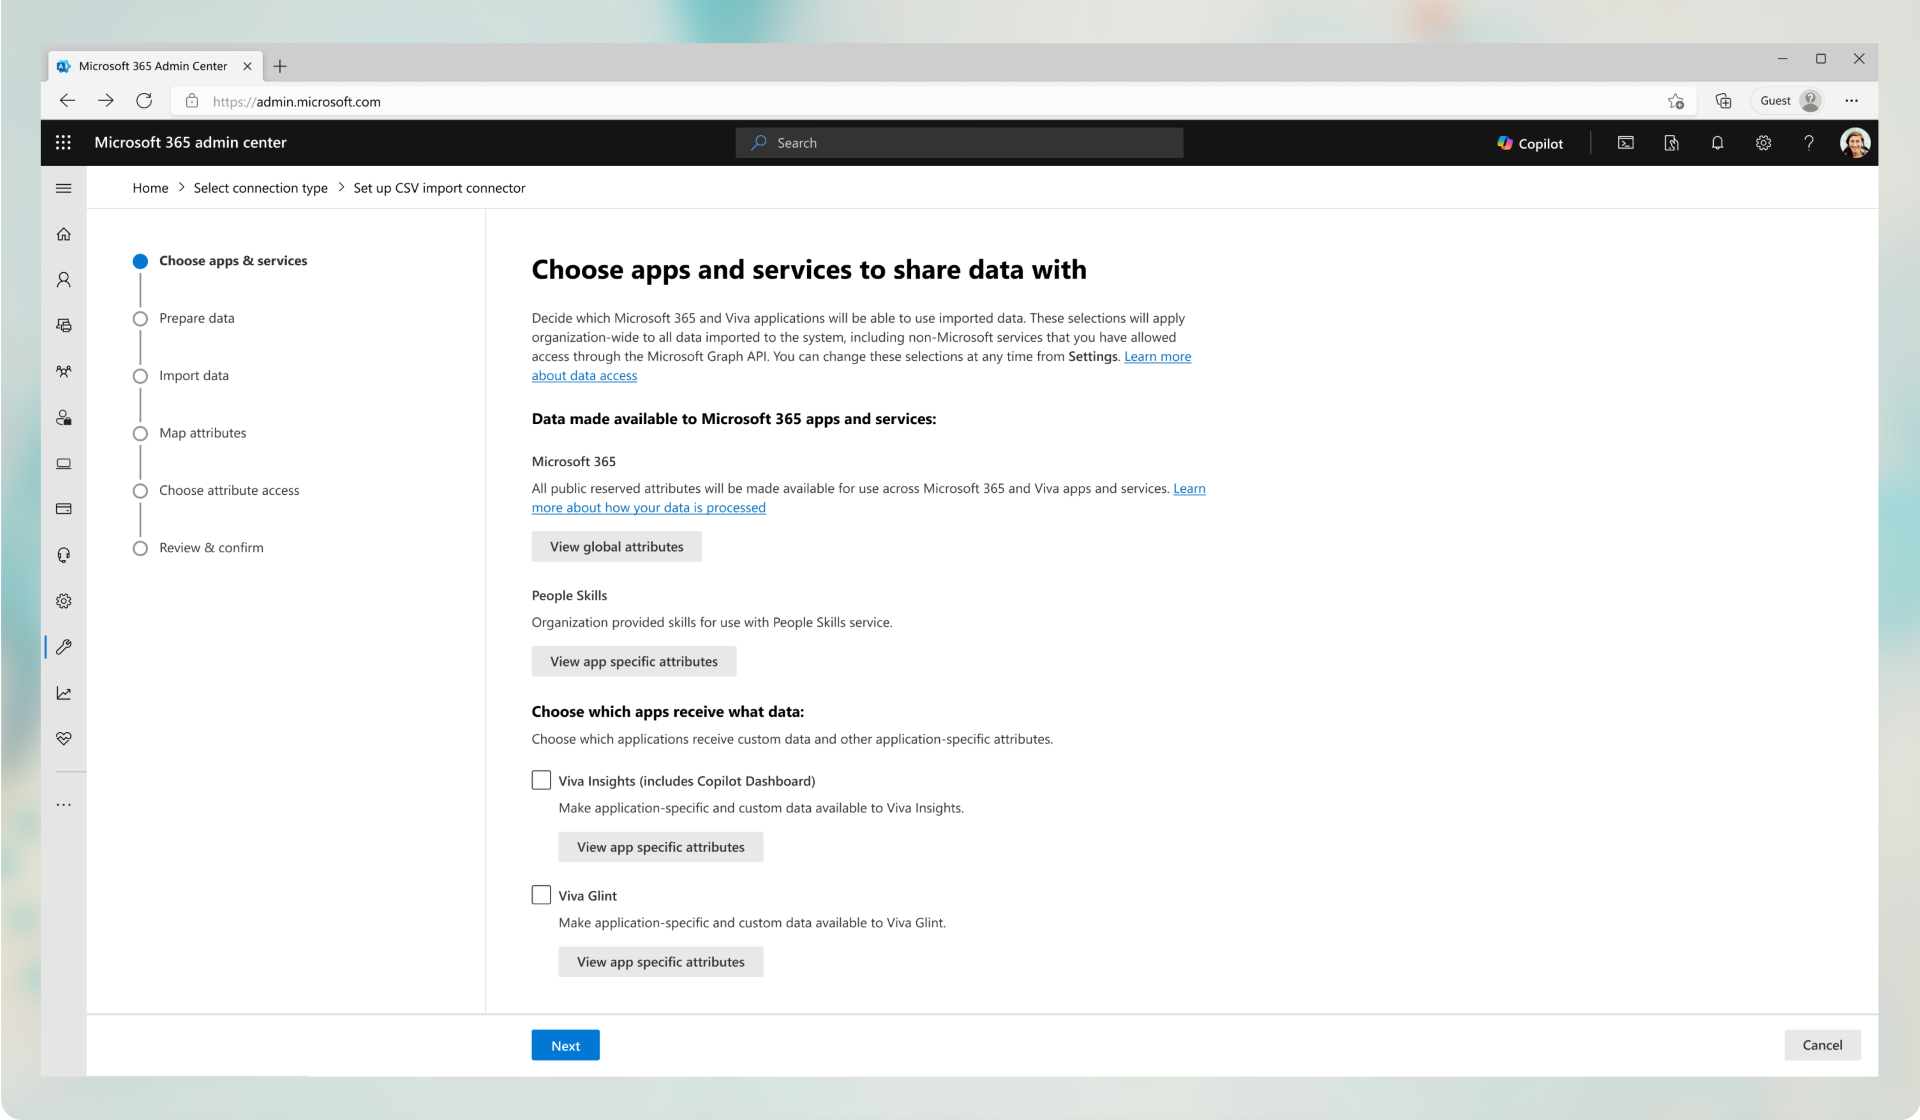
Task: Go to Home in the sidebar
Action: (63, 234)
